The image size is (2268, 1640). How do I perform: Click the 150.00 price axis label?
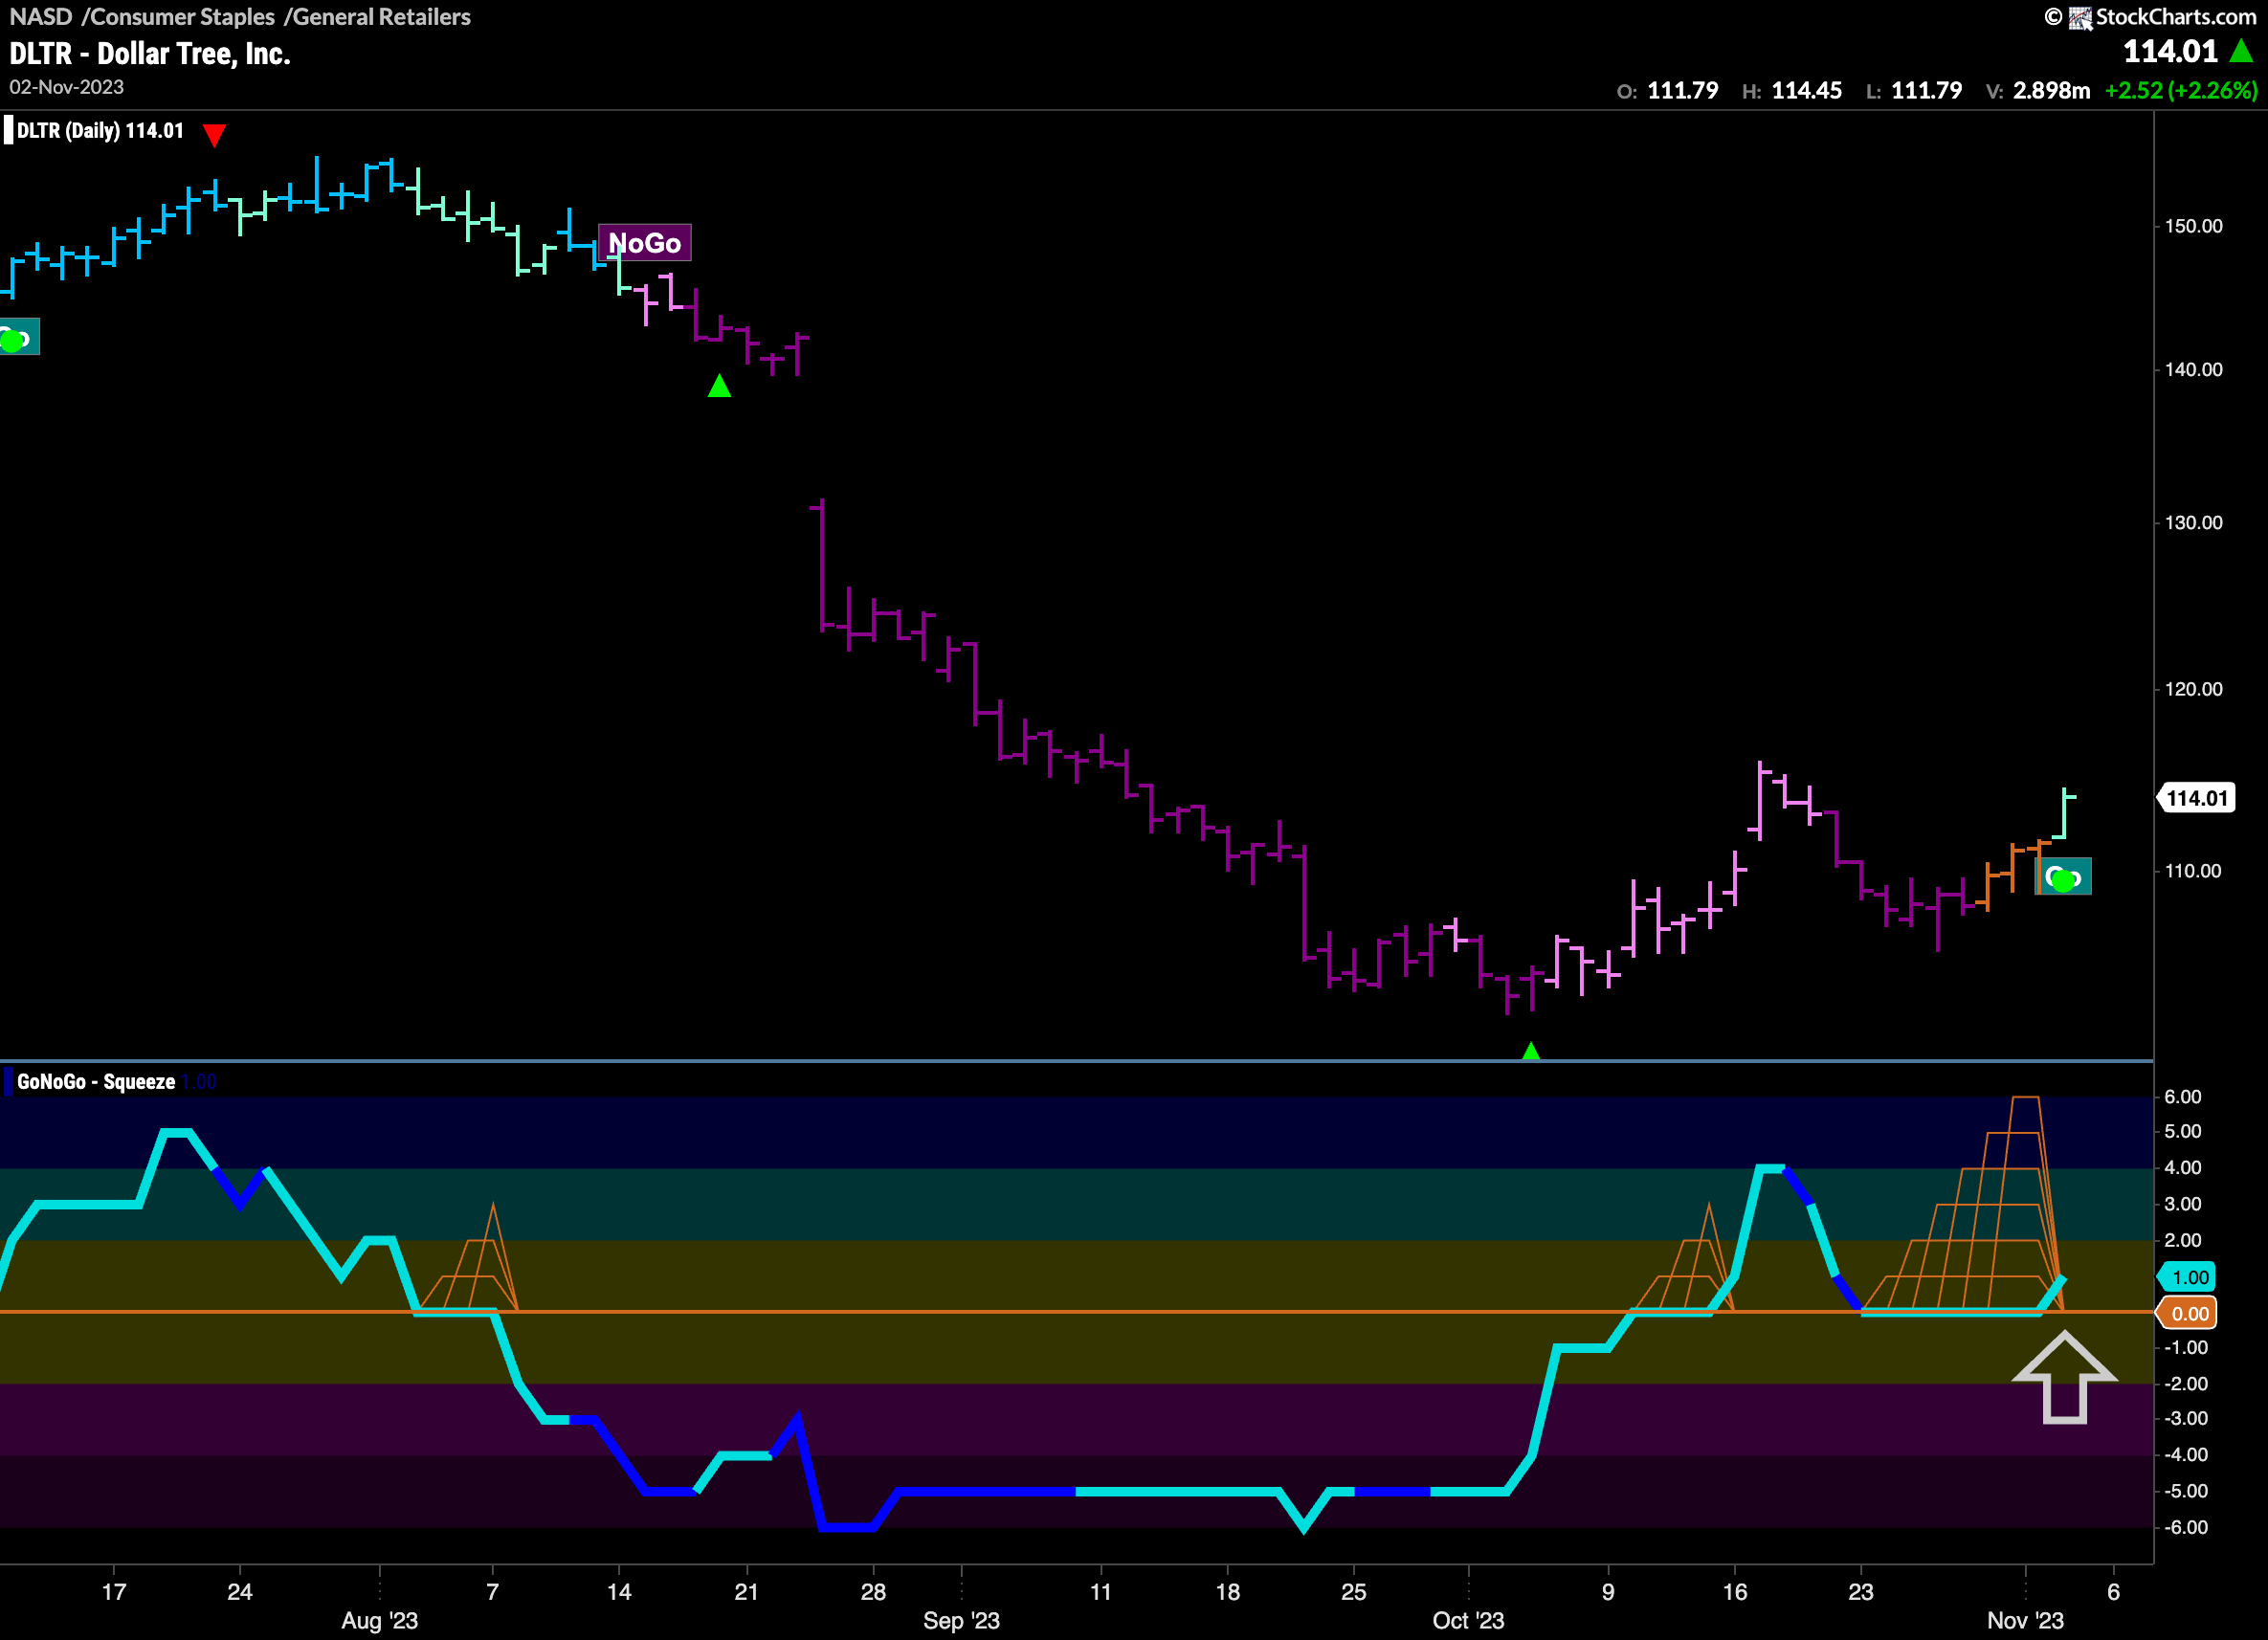[x=2193, y=226]
